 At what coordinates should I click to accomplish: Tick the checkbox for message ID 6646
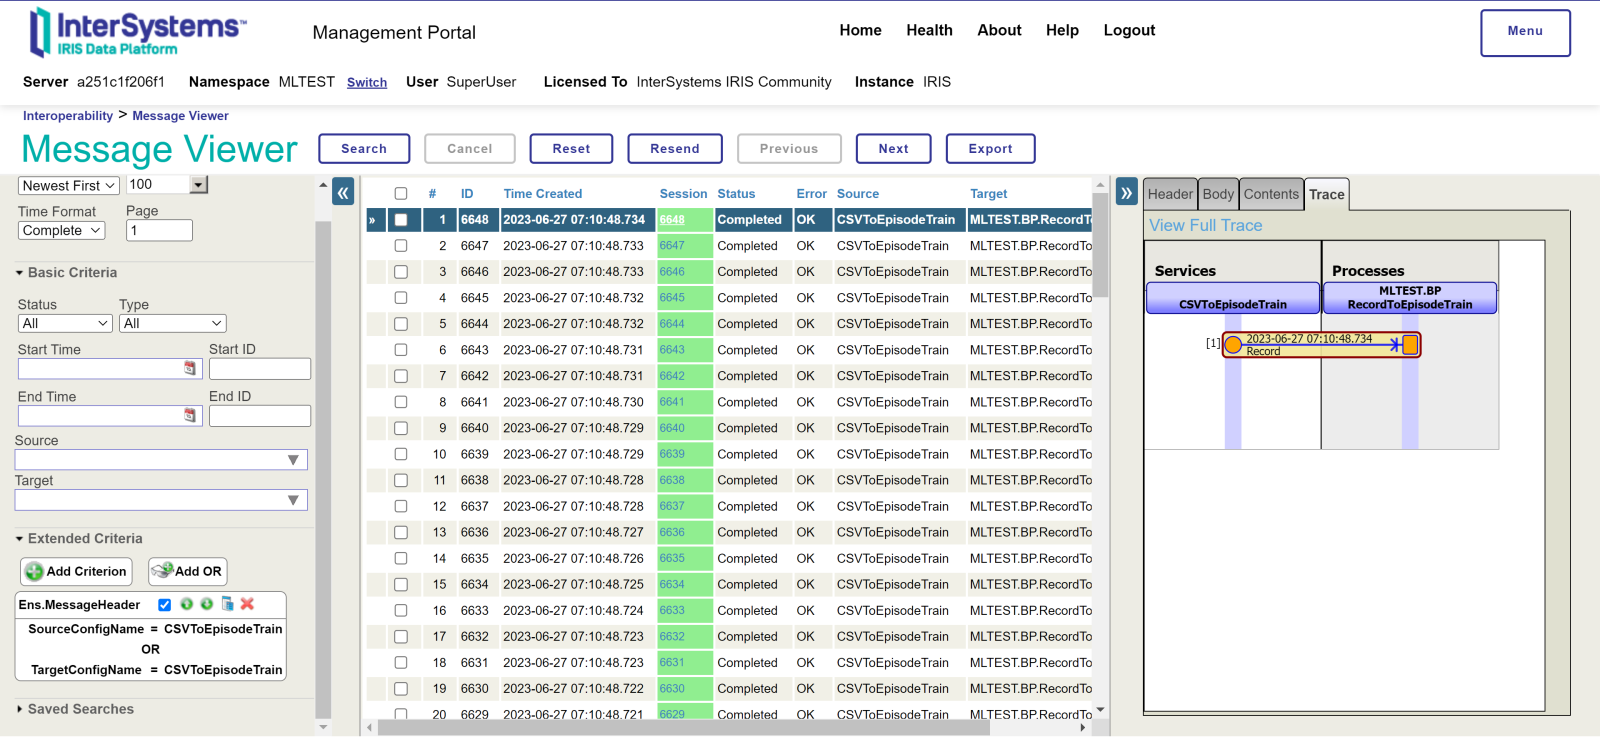[x=401, y=272]
